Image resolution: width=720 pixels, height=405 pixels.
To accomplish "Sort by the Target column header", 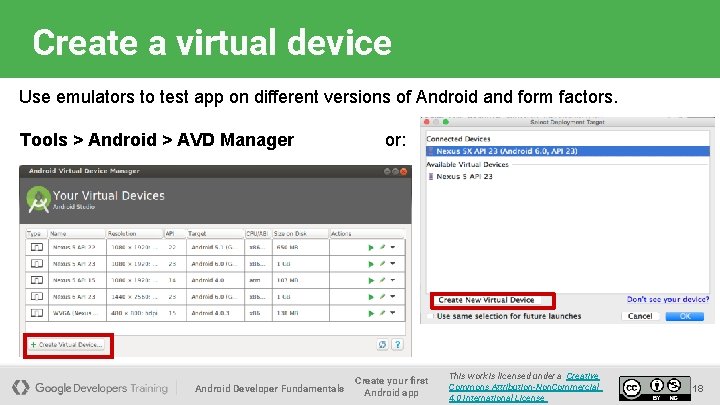I will [x=214, y=234].
